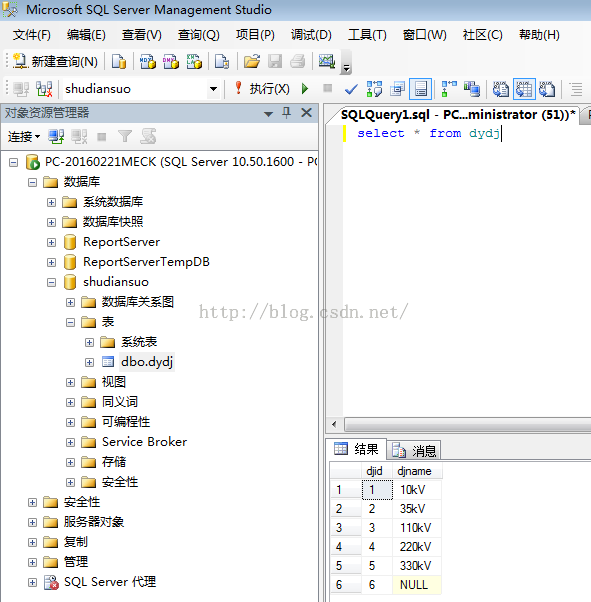Viewport: 591px width, 602px height.
Task: Pin the Object Explorer panel with pushpin icon
Action: click(286, 113)
